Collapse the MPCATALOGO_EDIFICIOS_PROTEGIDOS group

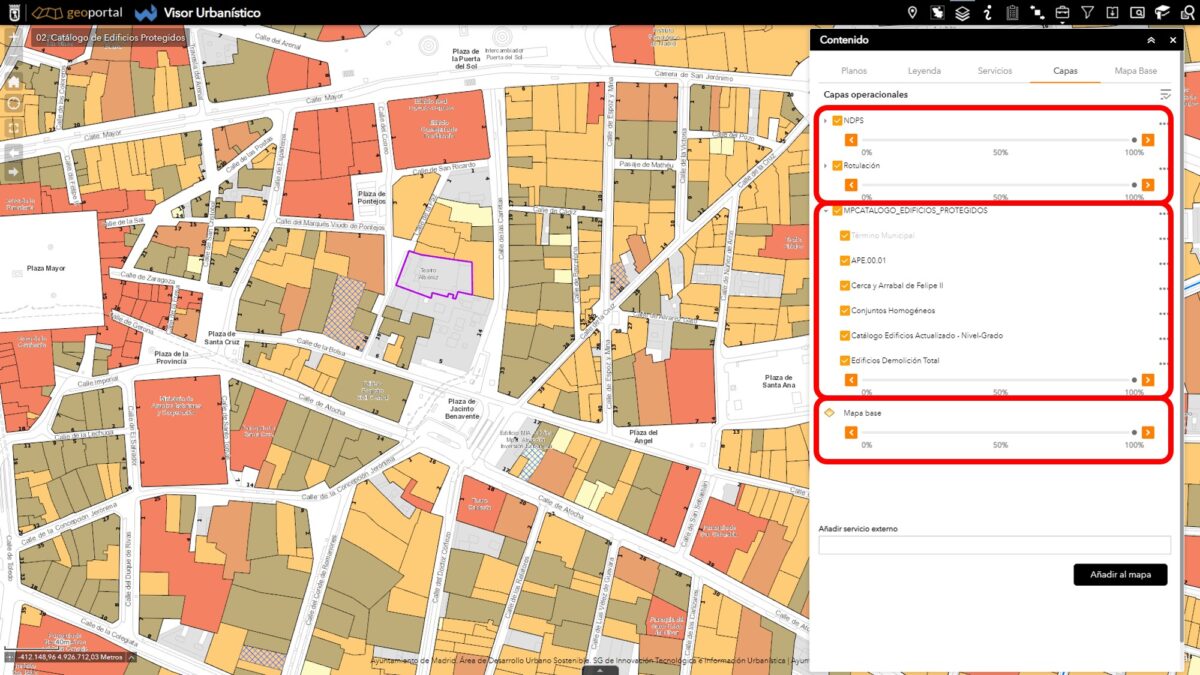(x=825, y=210)
